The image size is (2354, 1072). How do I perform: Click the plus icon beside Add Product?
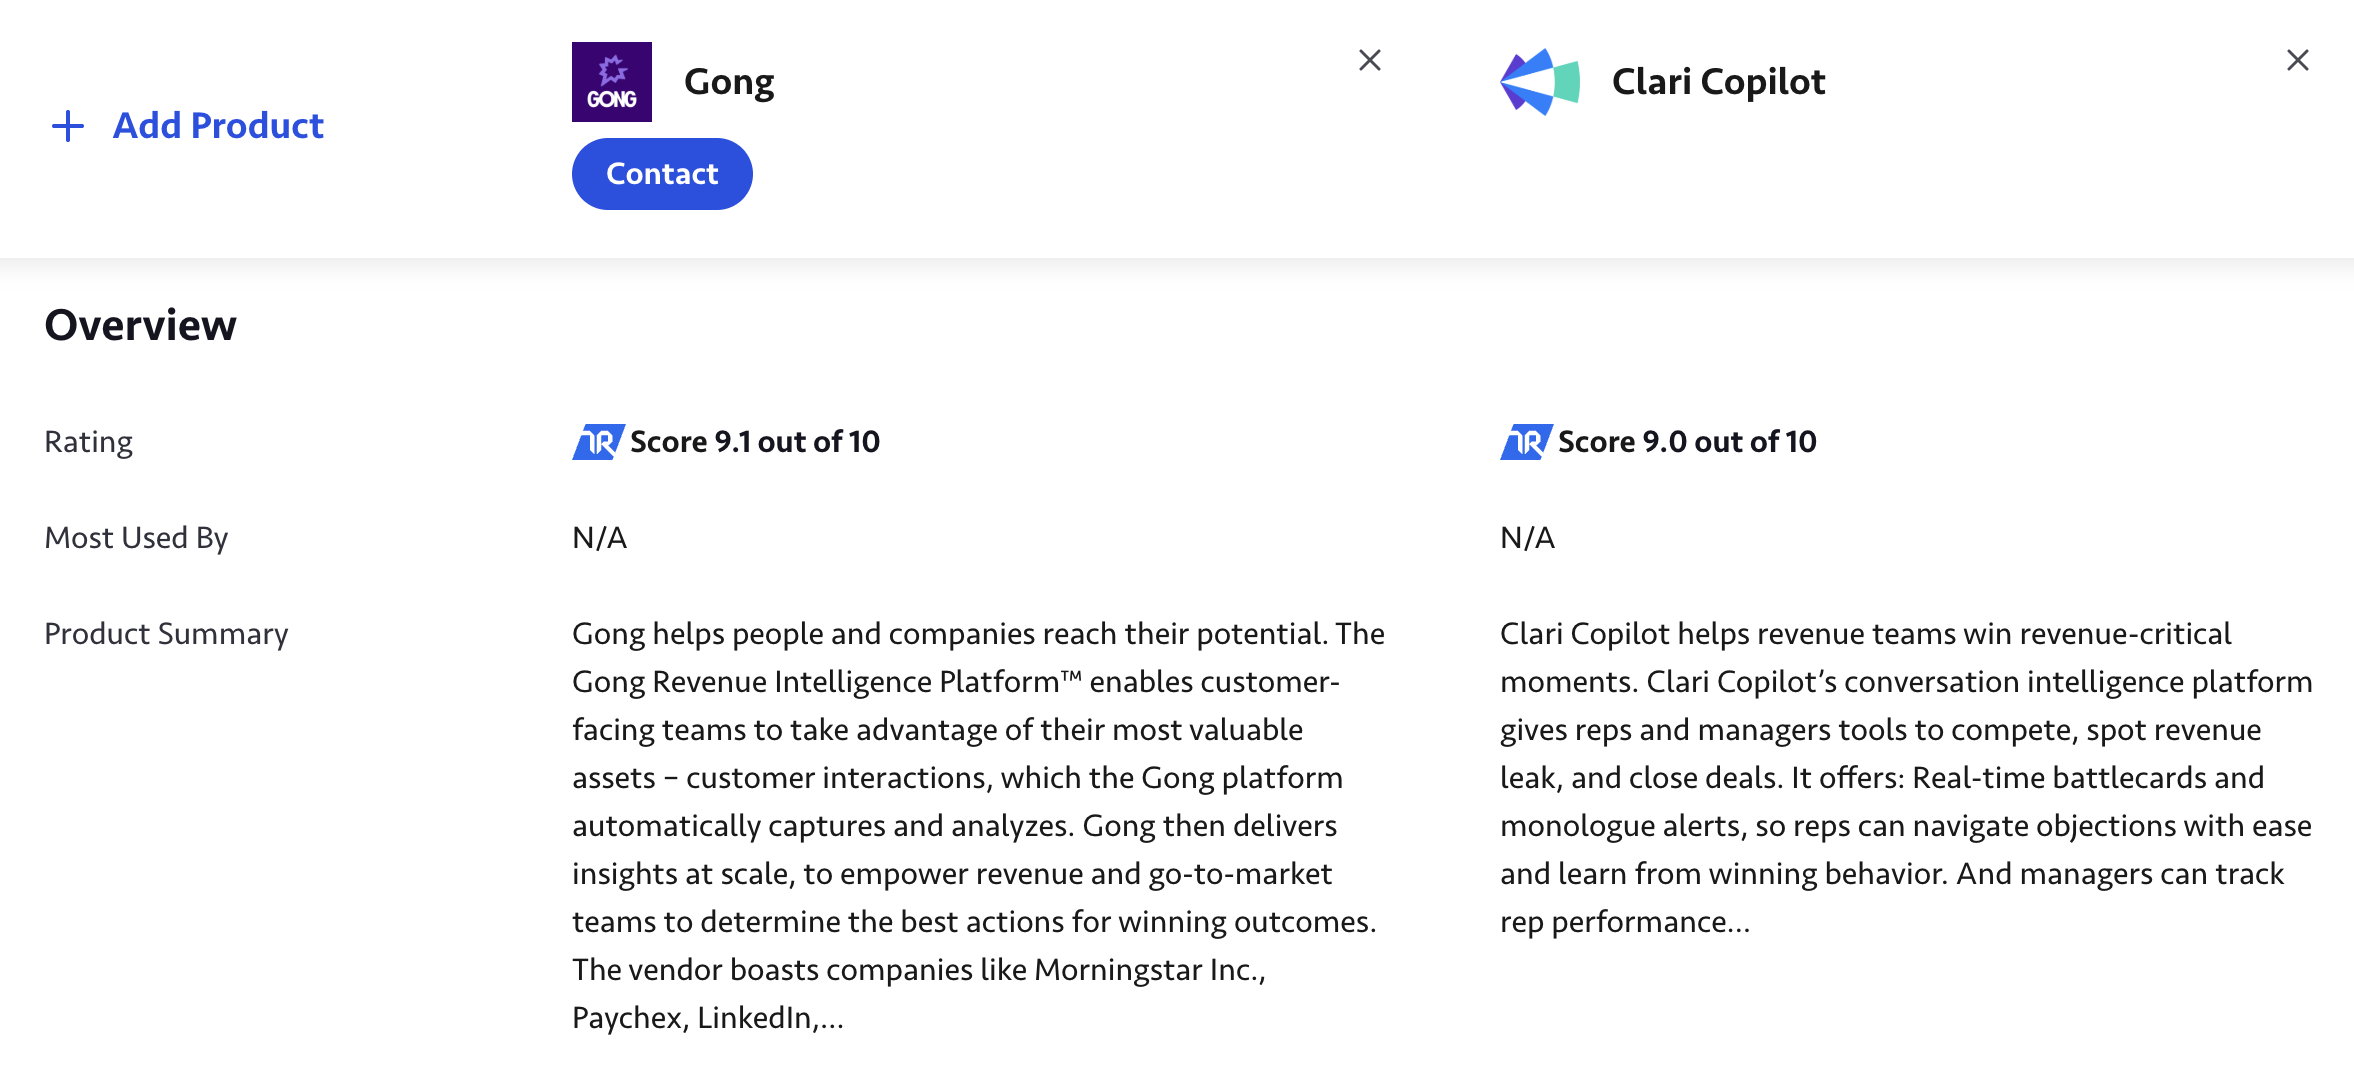68,126
